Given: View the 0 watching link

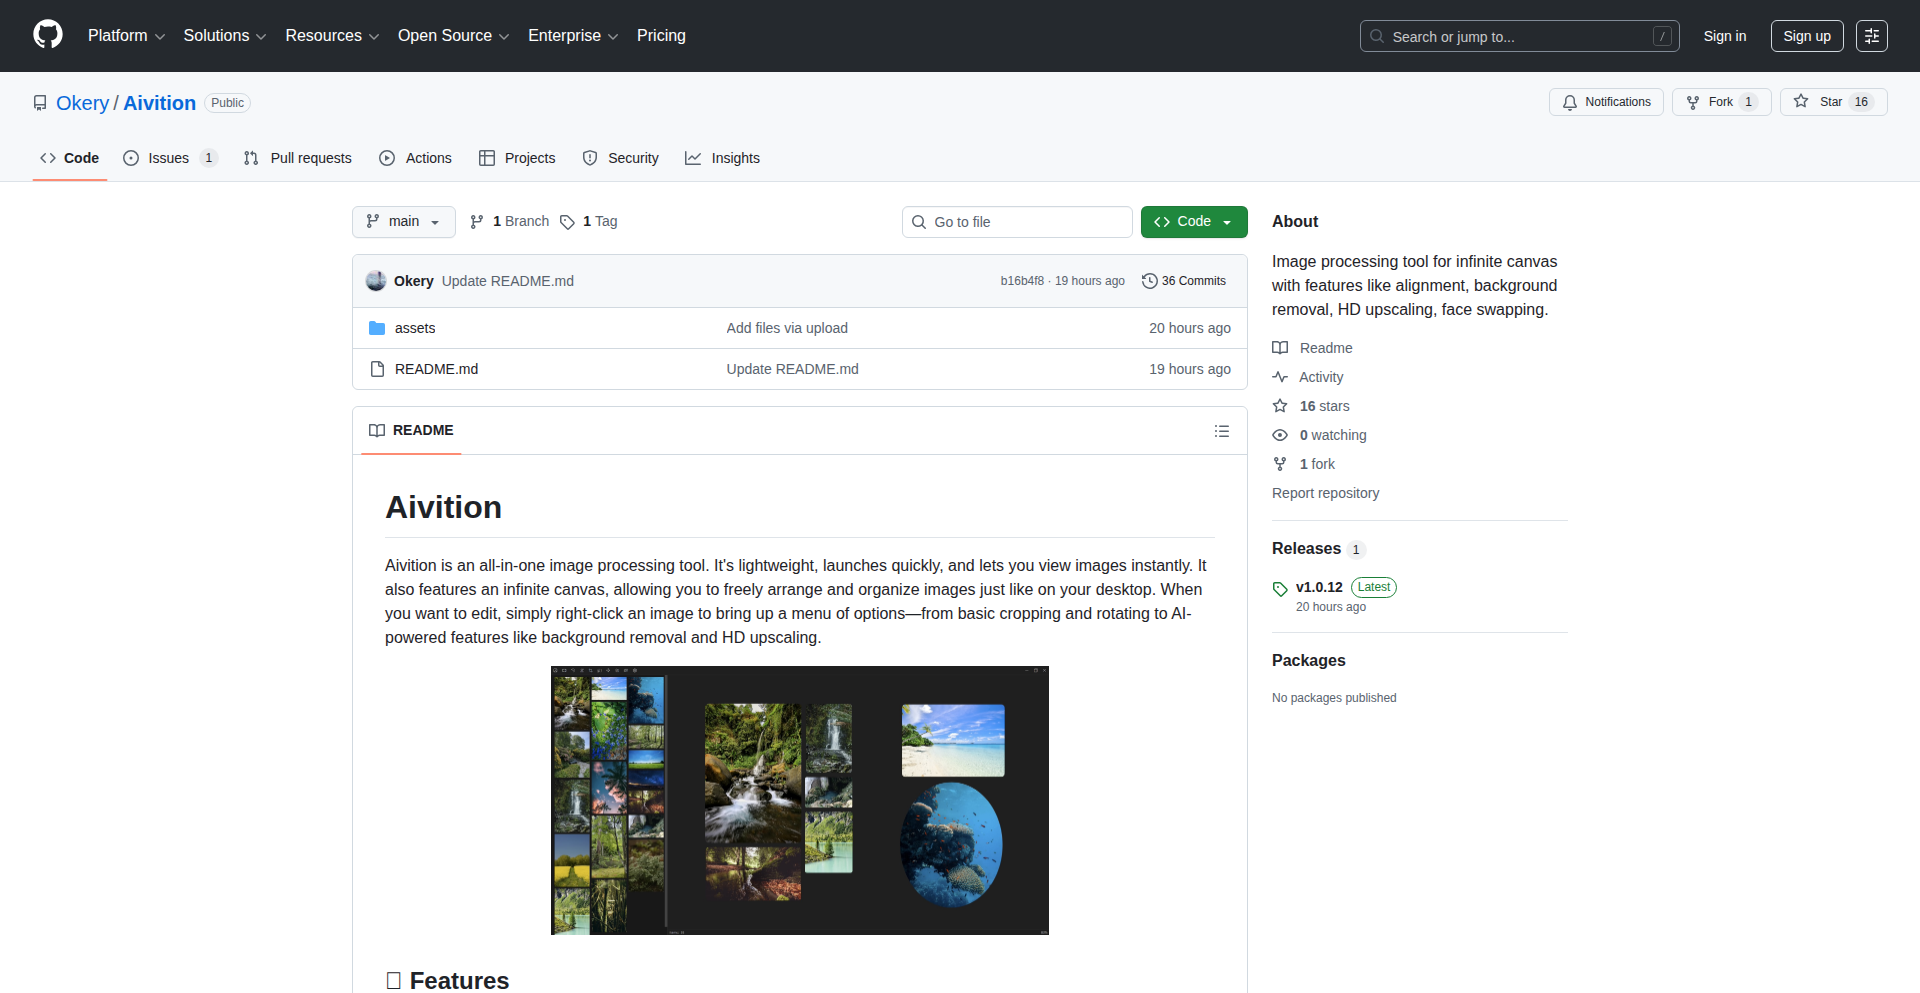Looking at the screenshot, I should tap(1333, 435).
